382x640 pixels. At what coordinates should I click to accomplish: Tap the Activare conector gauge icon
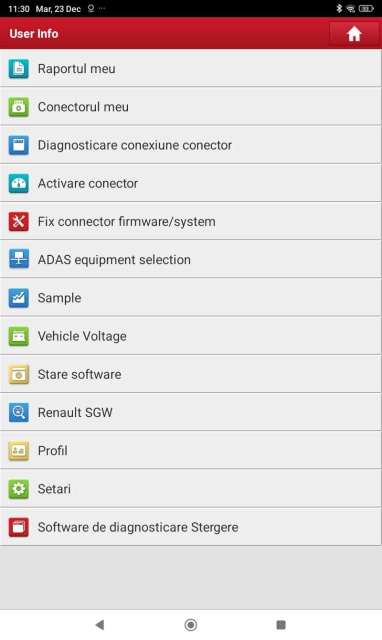(x=19, y=183)
